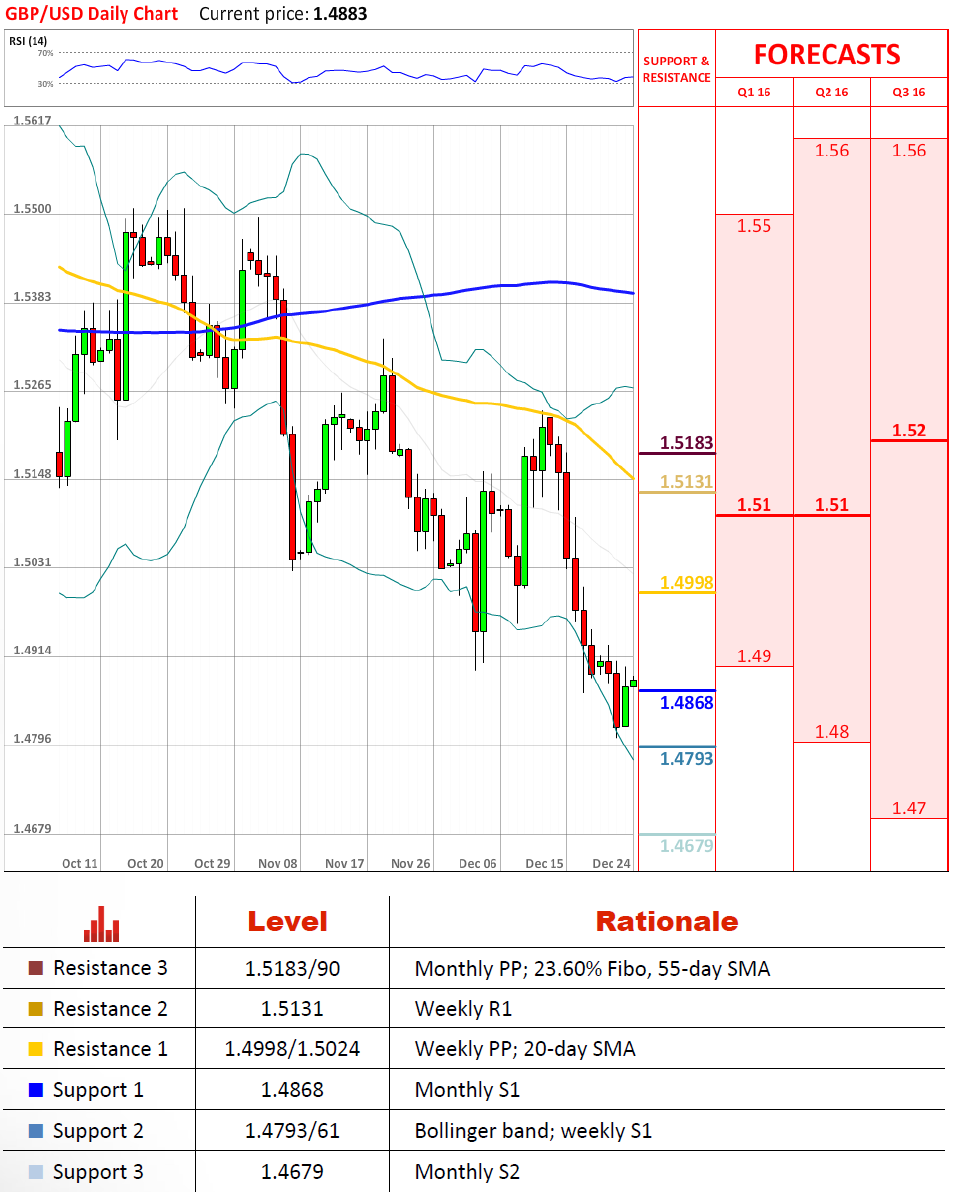Select the Q3 16 forecast column header
The height and width of the screenshot is (1192, 953).
click(909, 92)
